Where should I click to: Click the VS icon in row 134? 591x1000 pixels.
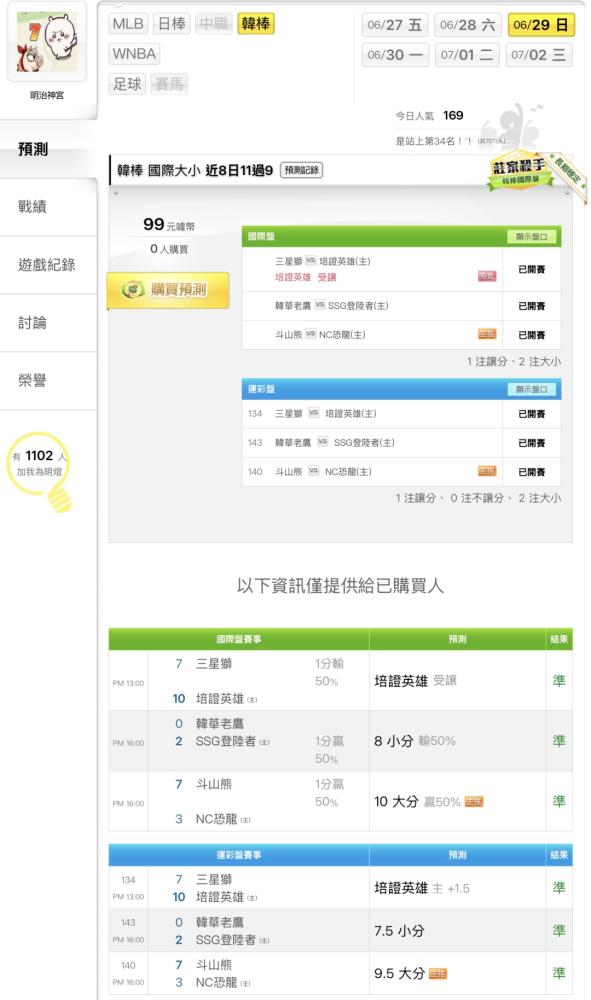[x=314, y=413]
